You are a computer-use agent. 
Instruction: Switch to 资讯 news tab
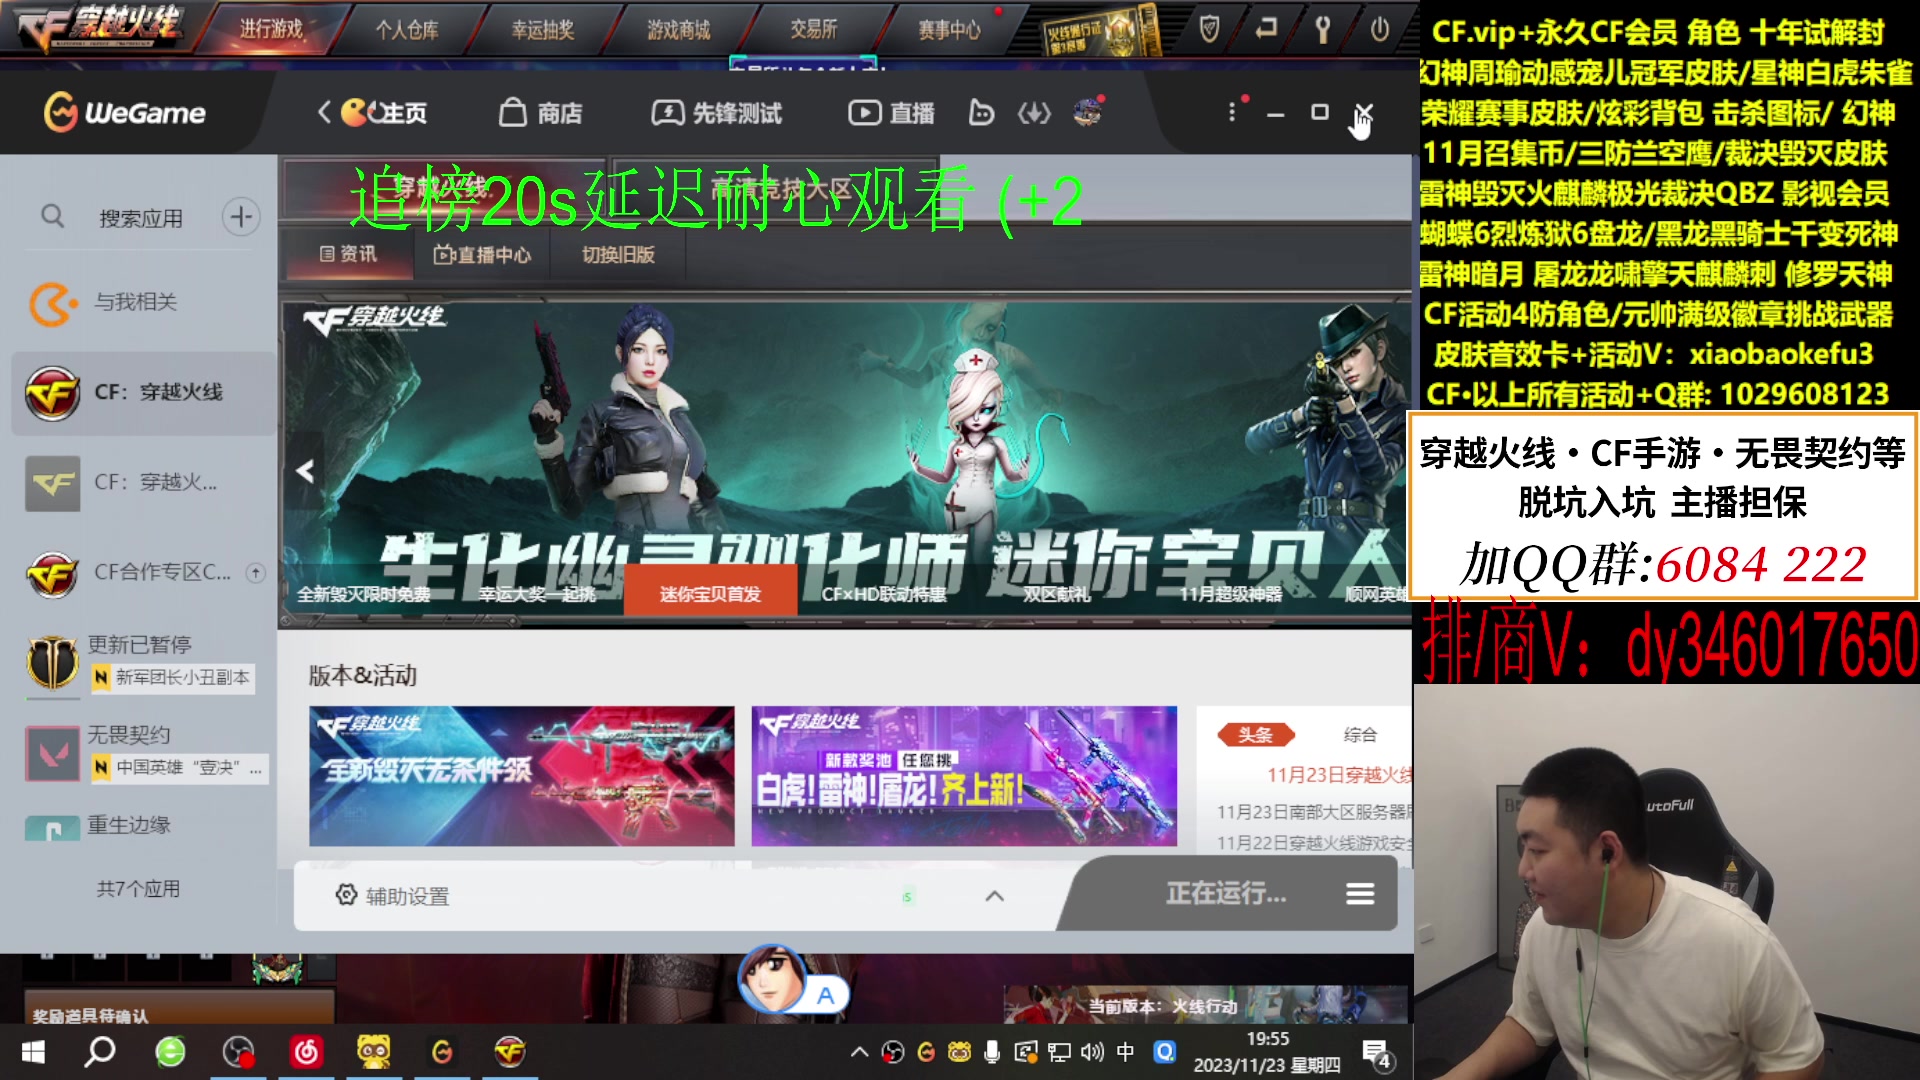tap(348, 254)
